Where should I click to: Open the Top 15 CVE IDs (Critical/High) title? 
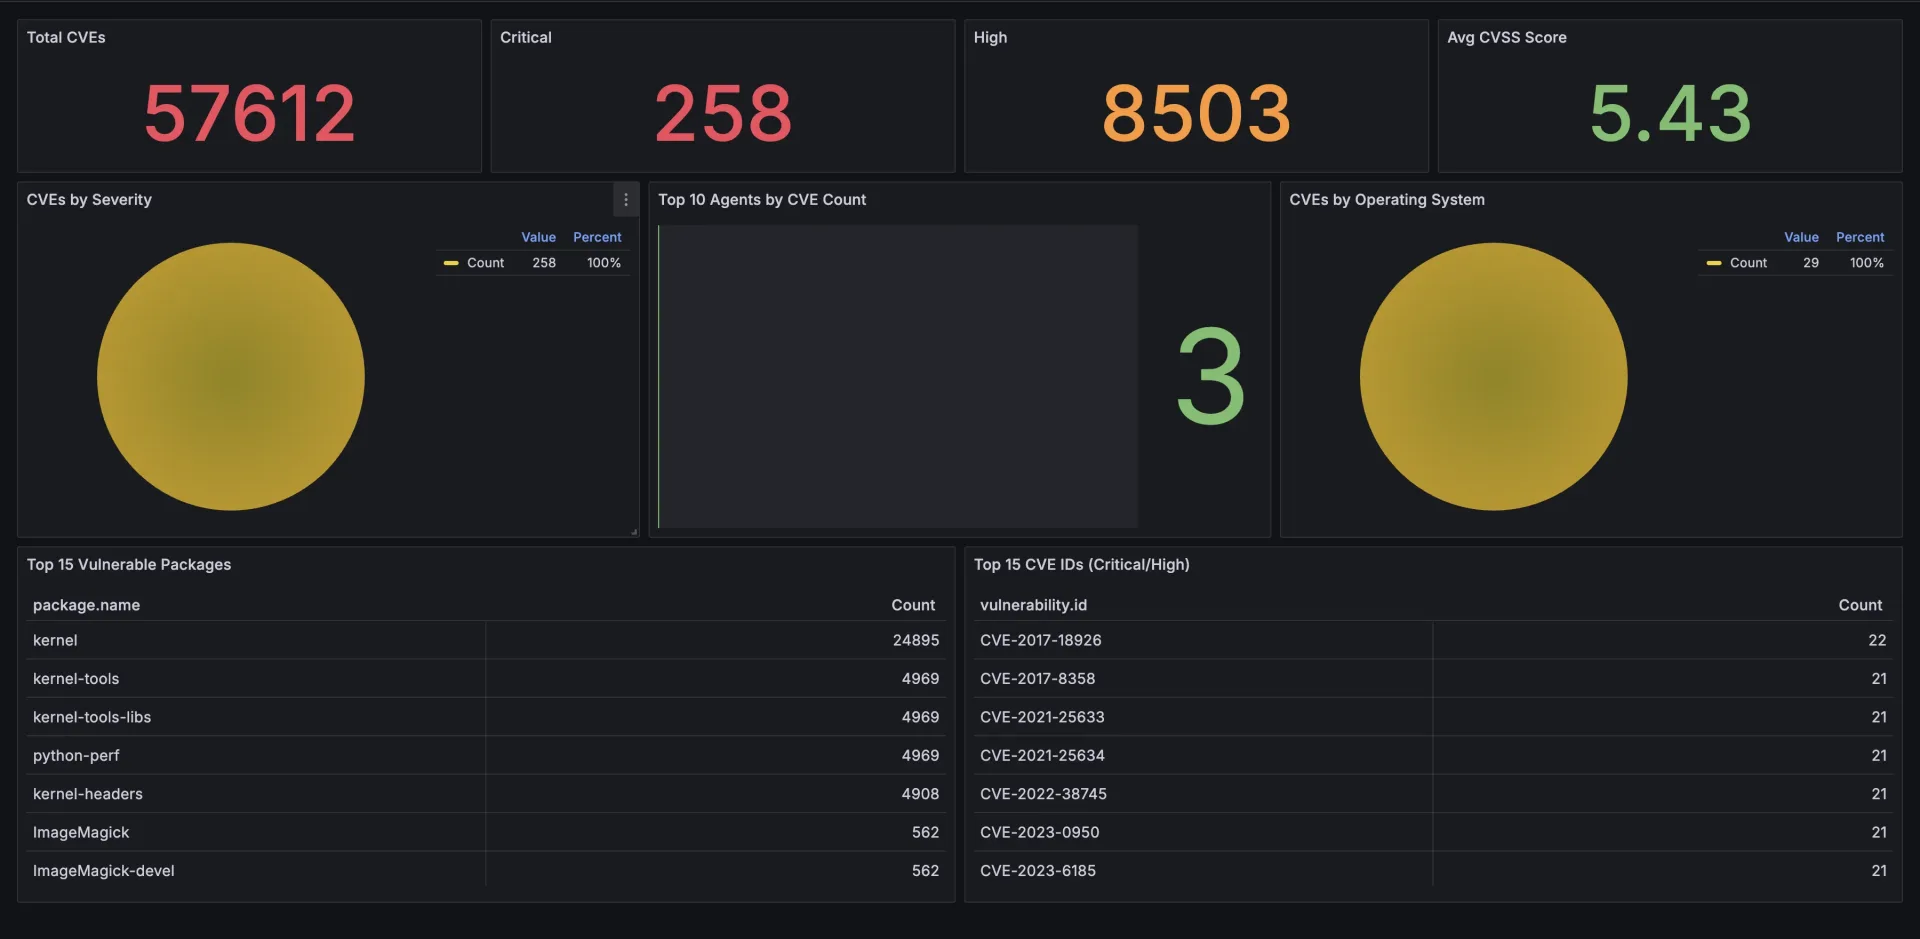pos(1082,564)
